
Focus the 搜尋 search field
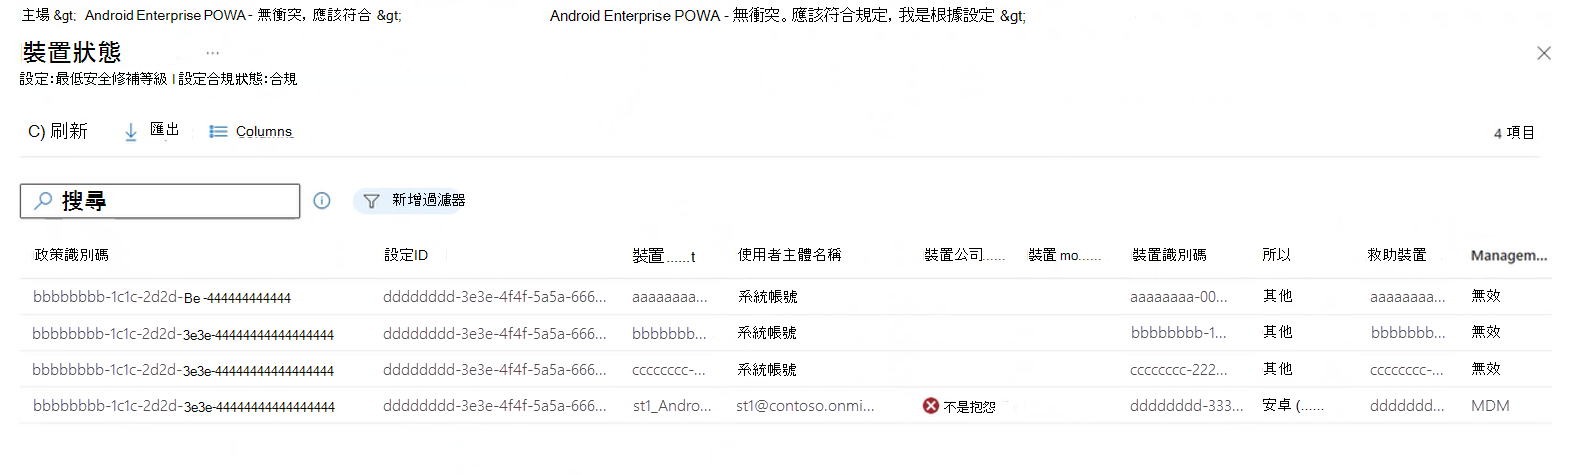tap(160, 201)
